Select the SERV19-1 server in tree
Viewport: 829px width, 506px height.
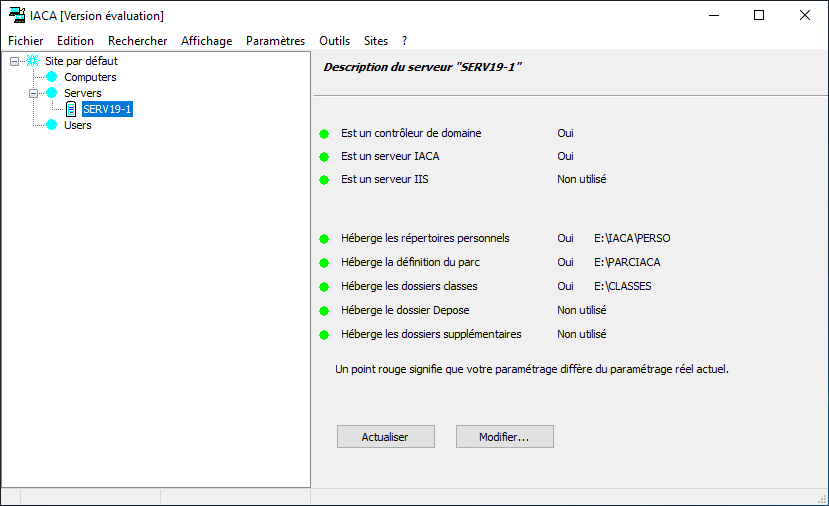pyautogui.click(x=107, y=109)
